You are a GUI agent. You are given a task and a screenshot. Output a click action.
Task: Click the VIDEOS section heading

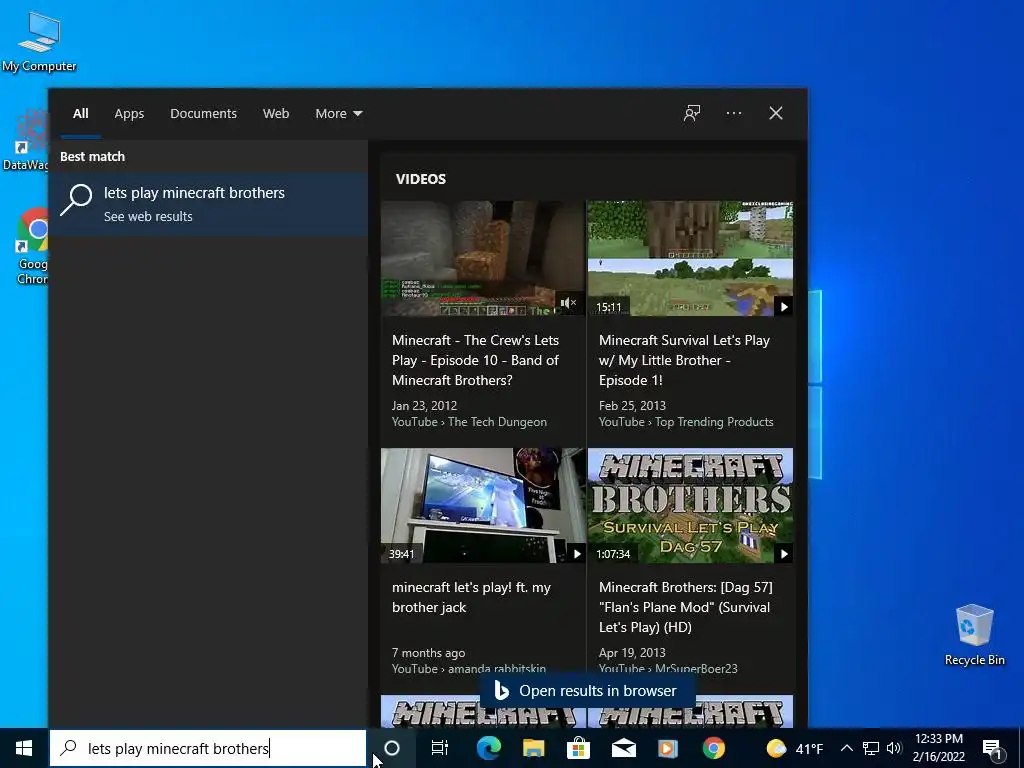point(421,179)
